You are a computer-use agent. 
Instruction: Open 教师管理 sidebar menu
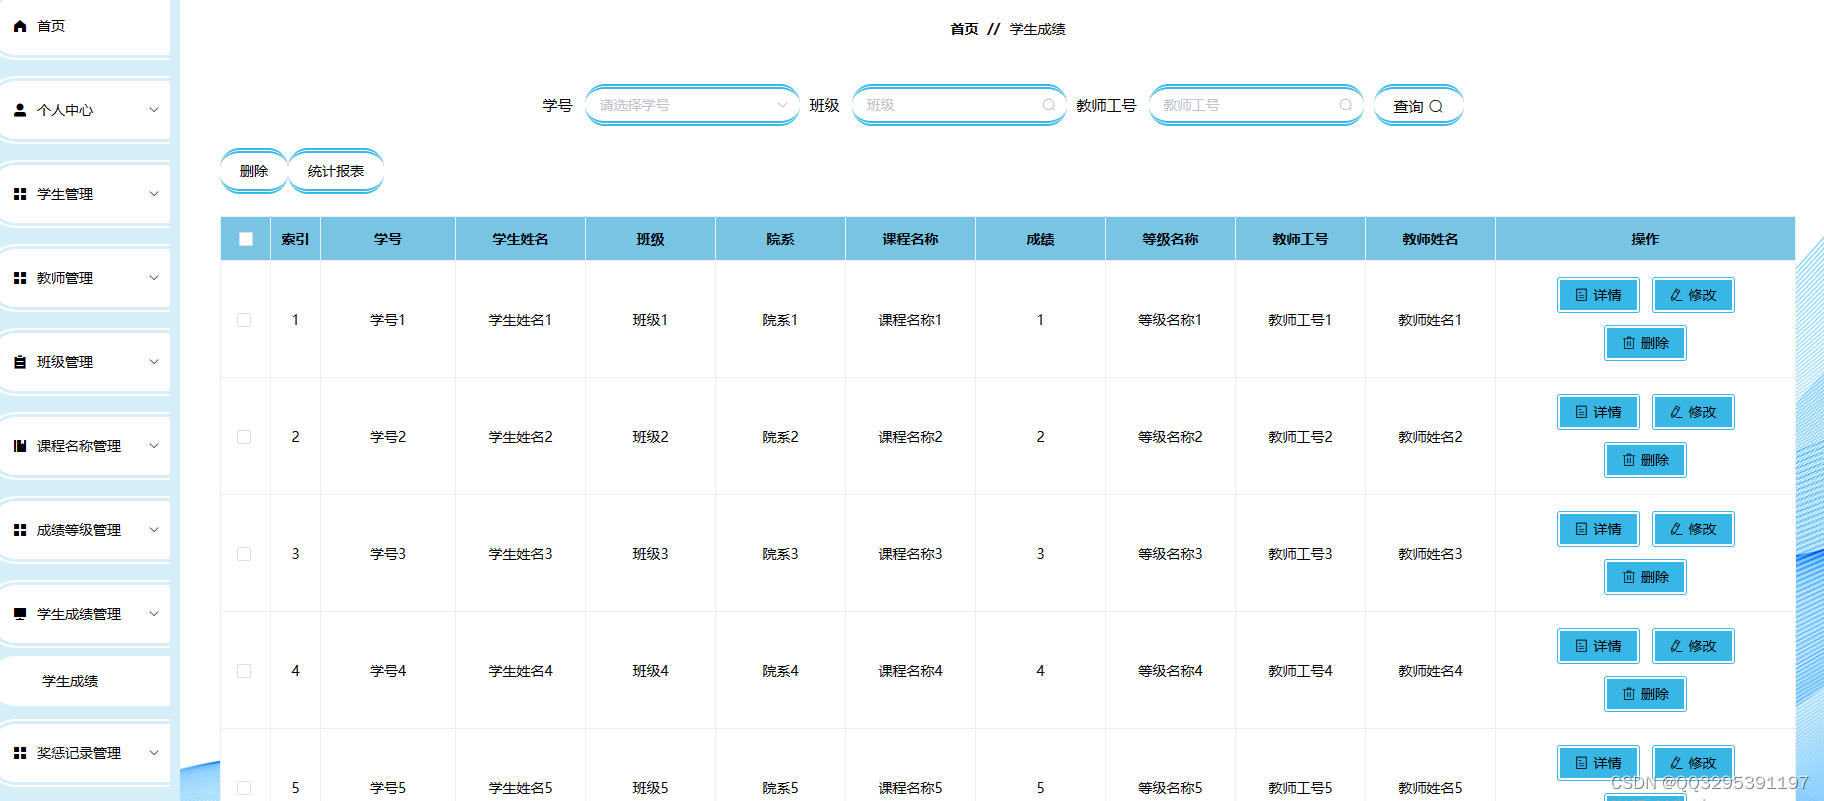tap(85, 278)
